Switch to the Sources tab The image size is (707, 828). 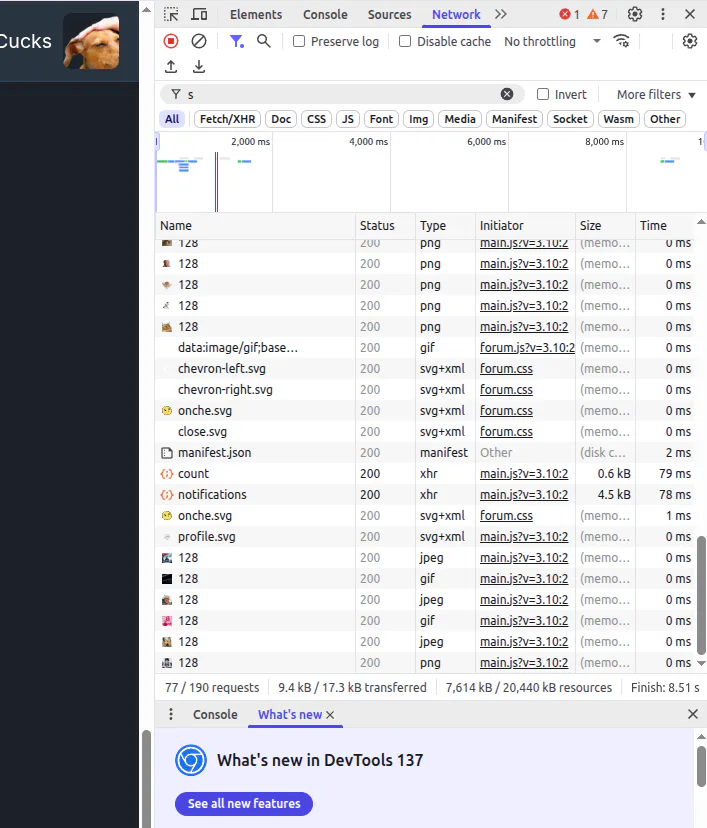coord(390,14)
